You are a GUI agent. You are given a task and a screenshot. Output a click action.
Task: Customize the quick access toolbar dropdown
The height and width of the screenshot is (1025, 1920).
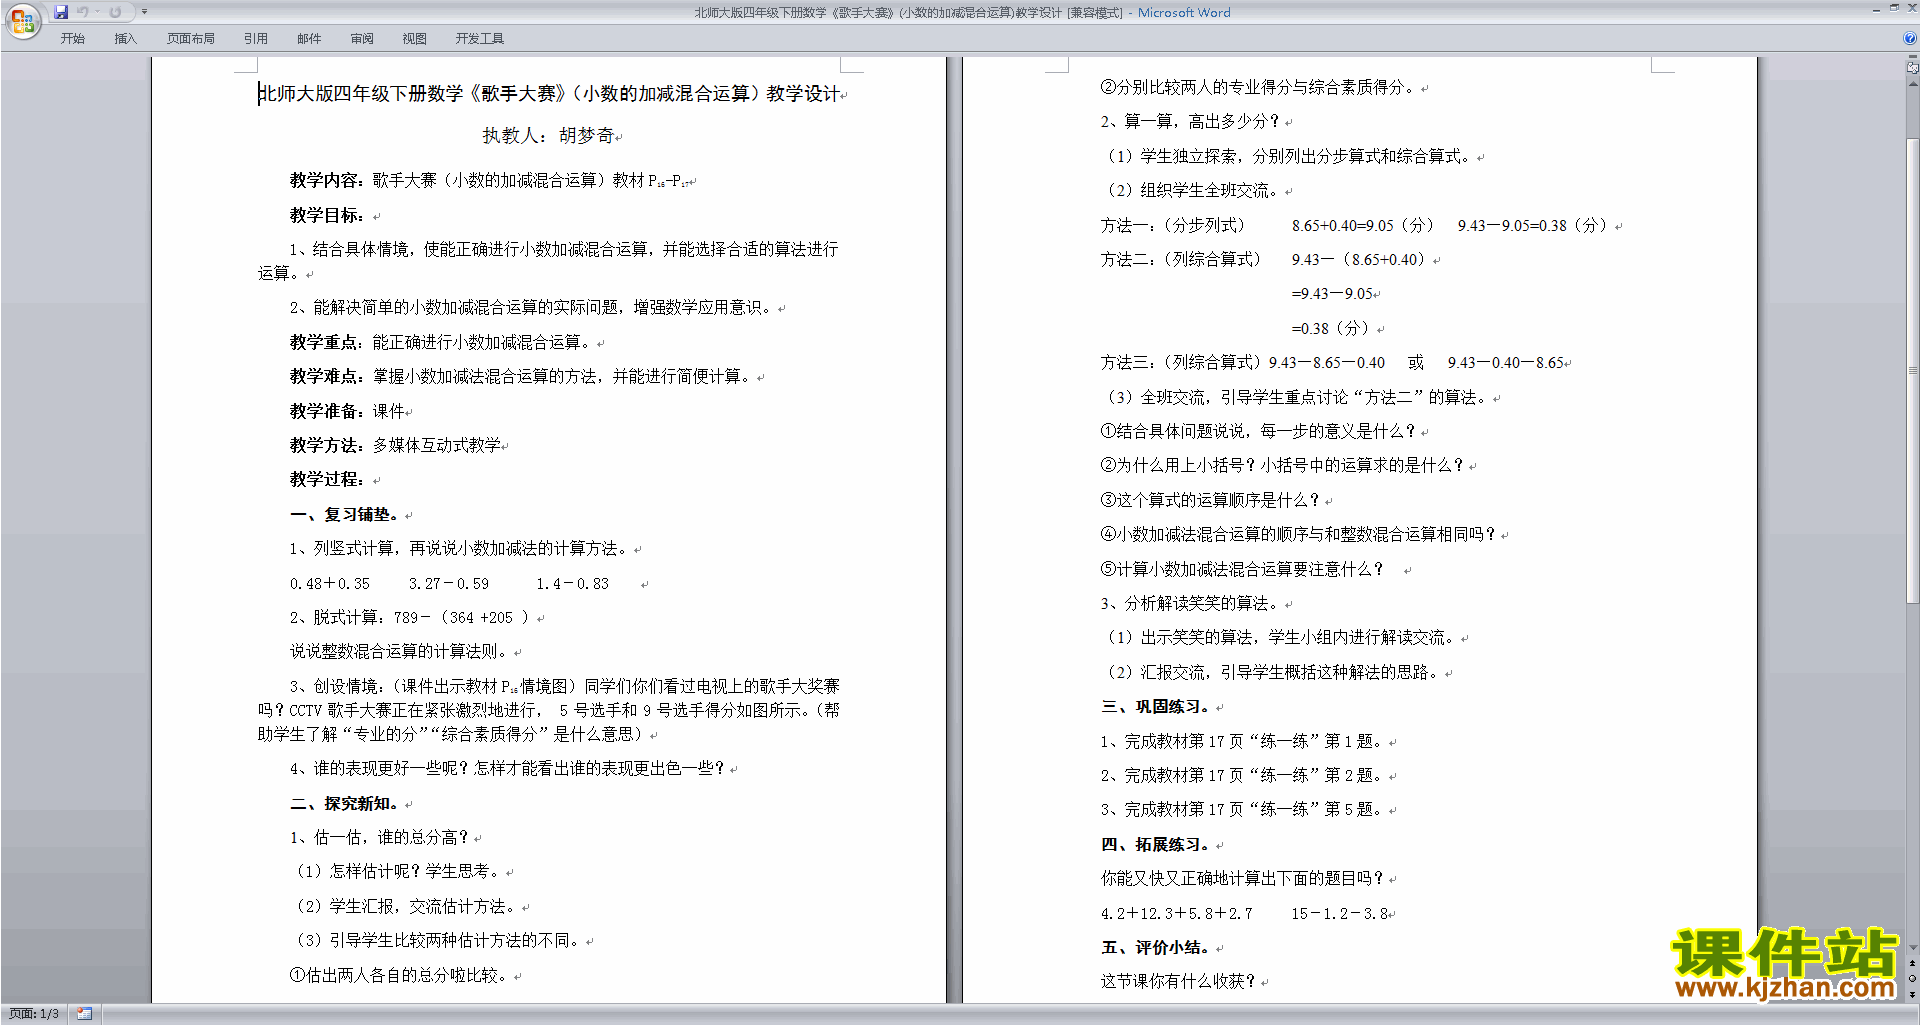coord(144,12)
